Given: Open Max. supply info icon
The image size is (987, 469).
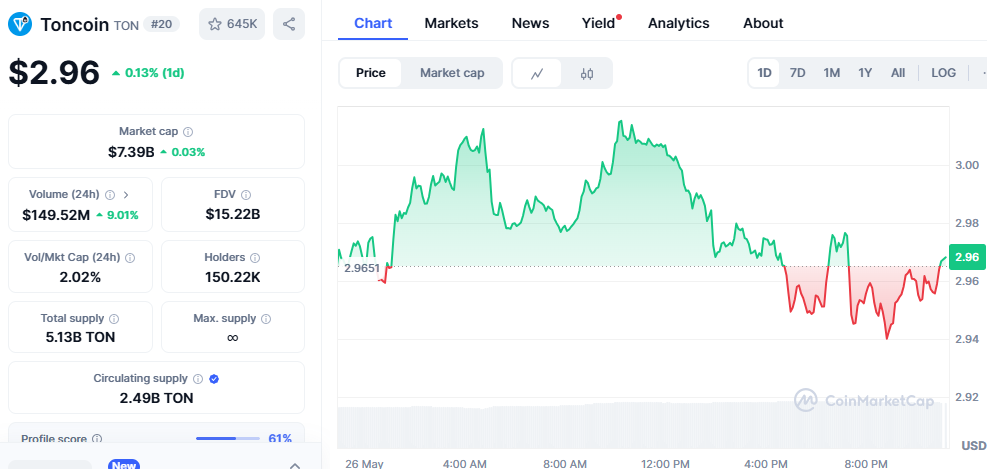Looking at the screenshot, I should 266,319.
